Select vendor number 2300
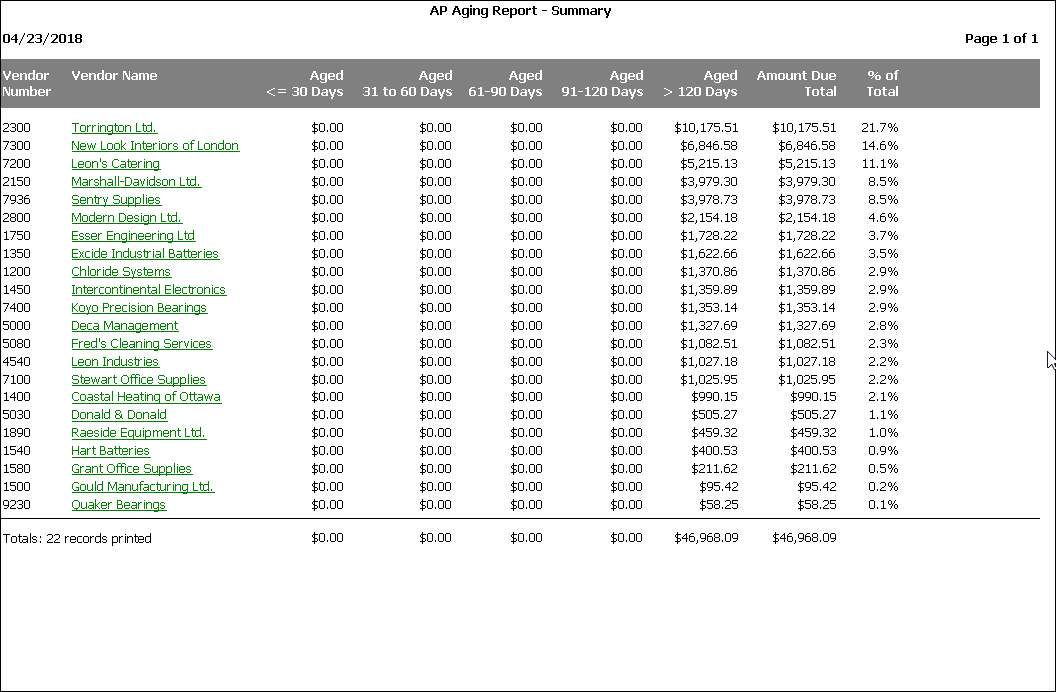The height and width of the screenshot is (692, 1056). coord(16,127)
